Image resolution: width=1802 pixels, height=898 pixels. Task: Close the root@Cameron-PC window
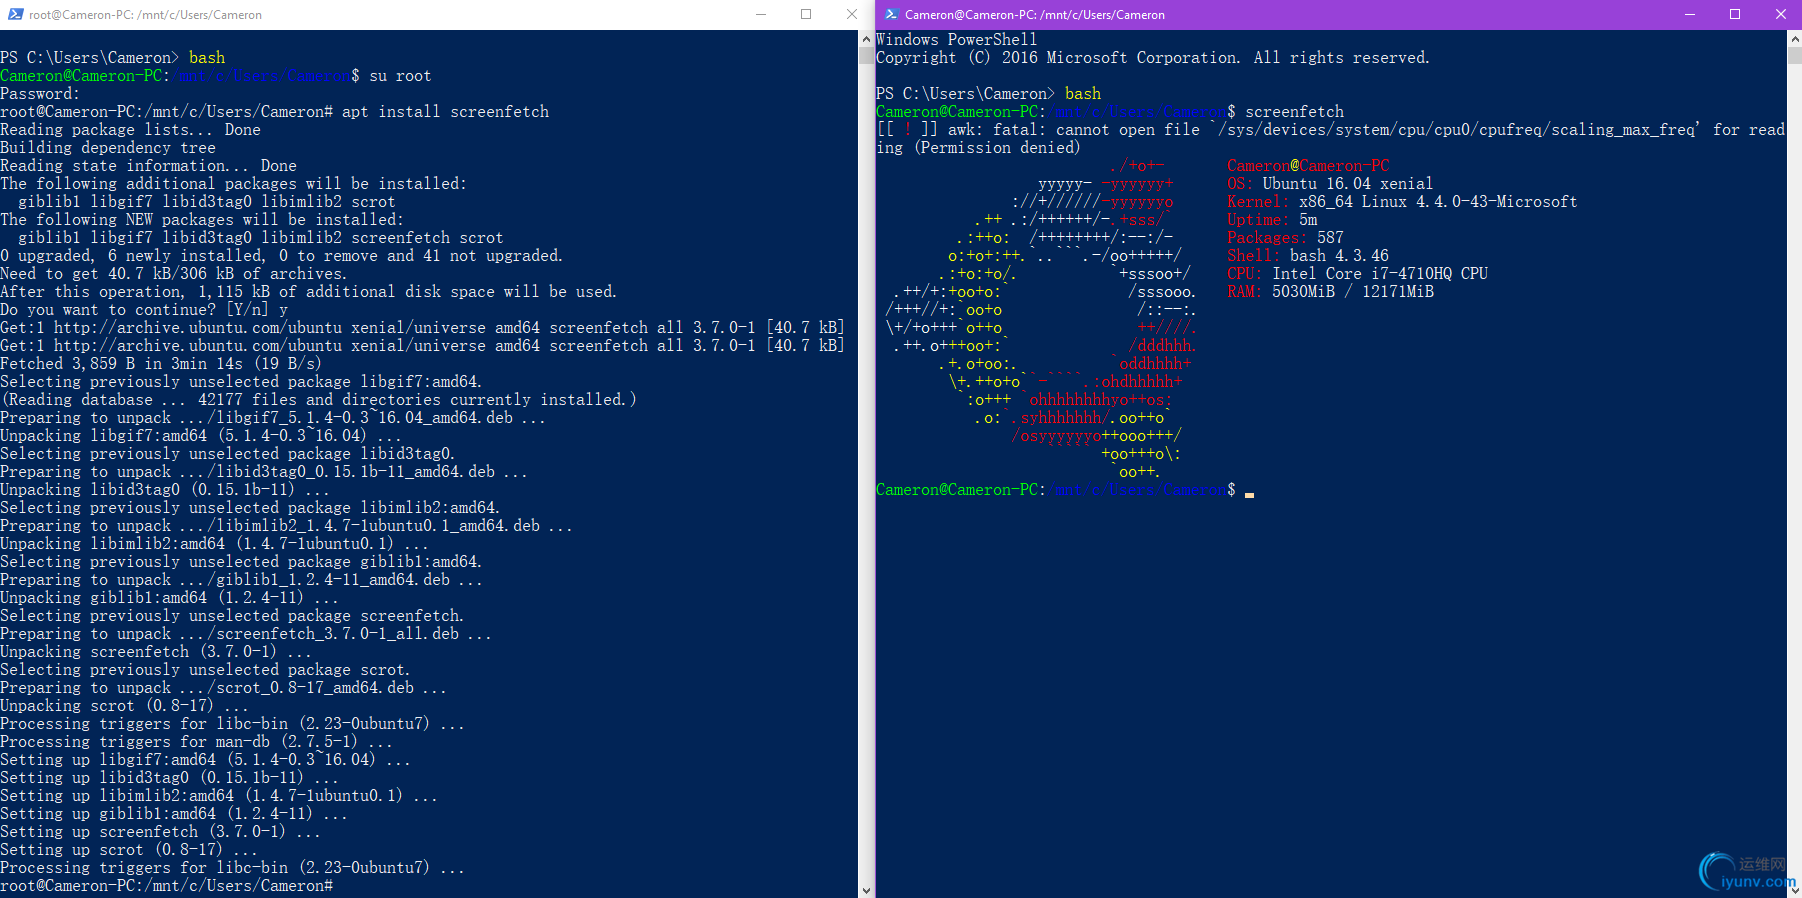(x=852, y=14)
